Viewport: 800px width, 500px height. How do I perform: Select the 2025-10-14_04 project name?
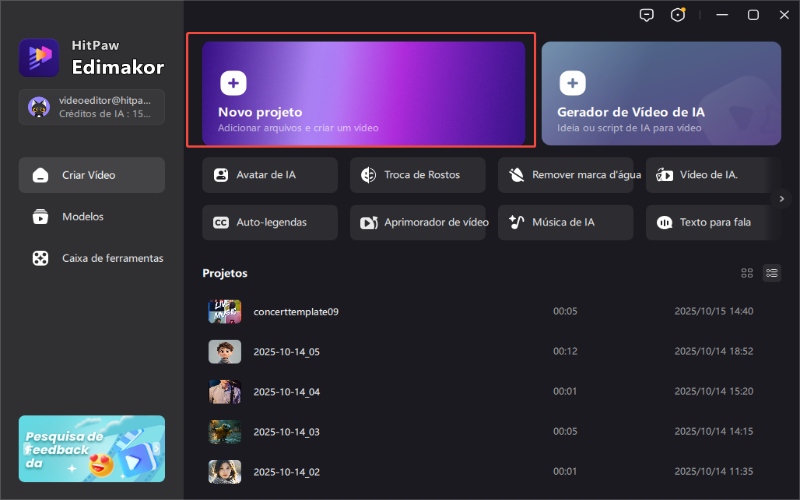point(287,392)
